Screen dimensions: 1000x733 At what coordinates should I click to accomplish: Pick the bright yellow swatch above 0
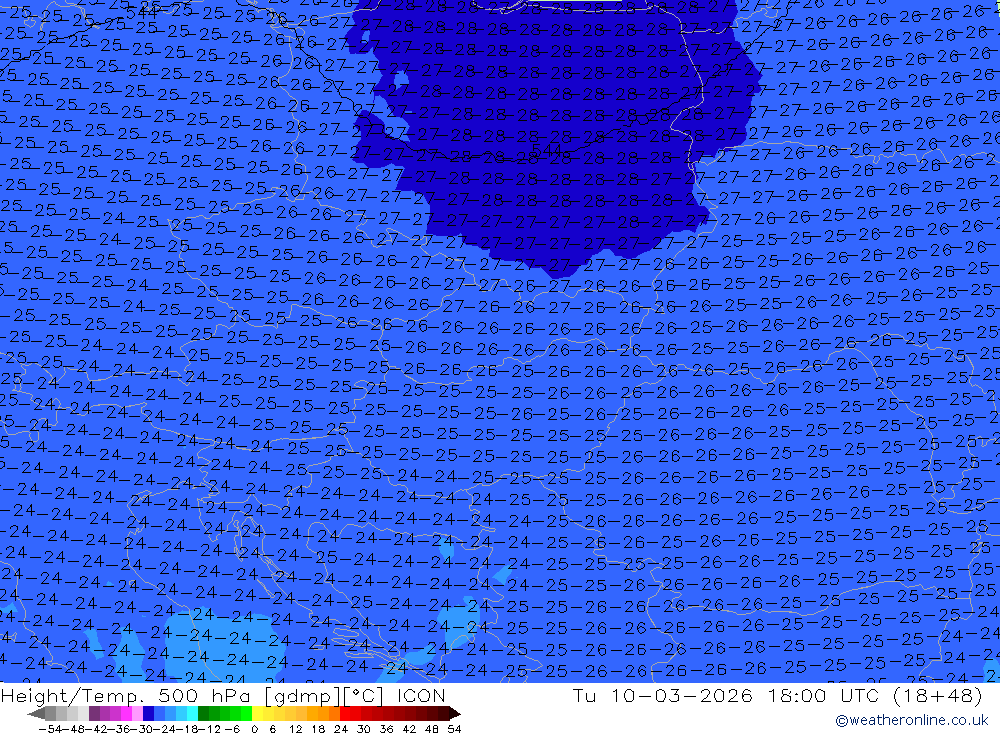pyautogui.click(x=257, y=714)
